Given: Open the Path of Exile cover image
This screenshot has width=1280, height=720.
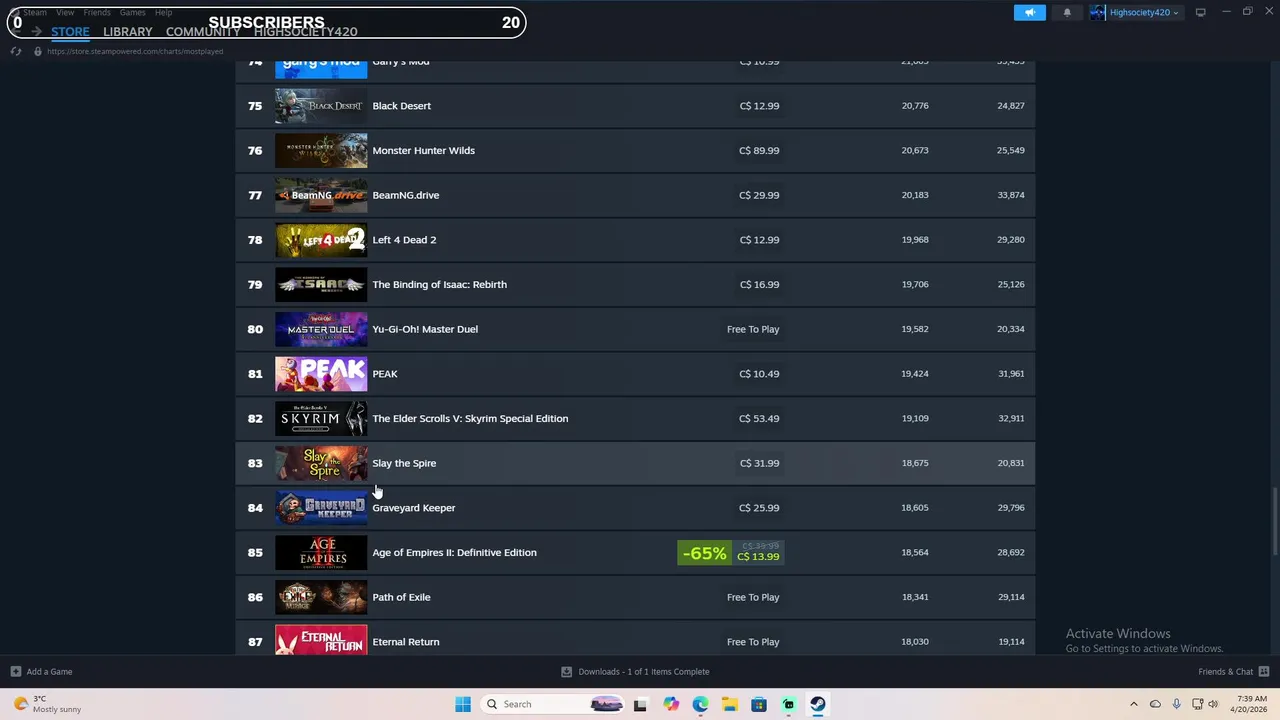Looking at the screenshot, I should pyautogui.click(x=321, y=597).
